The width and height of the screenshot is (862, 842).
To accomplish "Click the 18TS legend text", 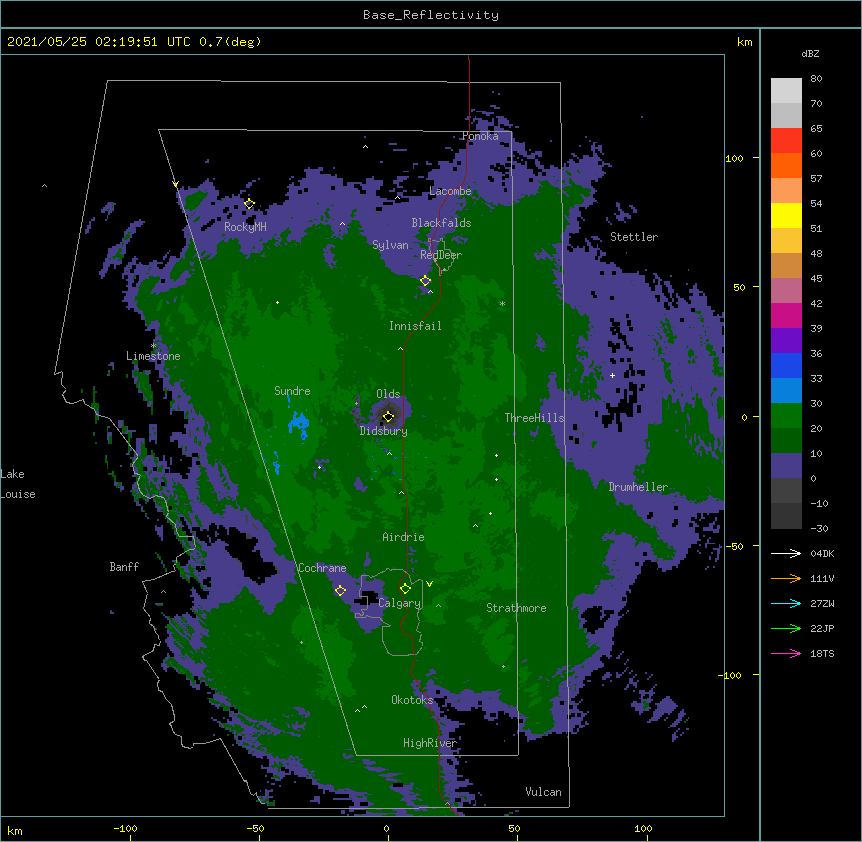I will pyautogui.click(x=822, y=653).
